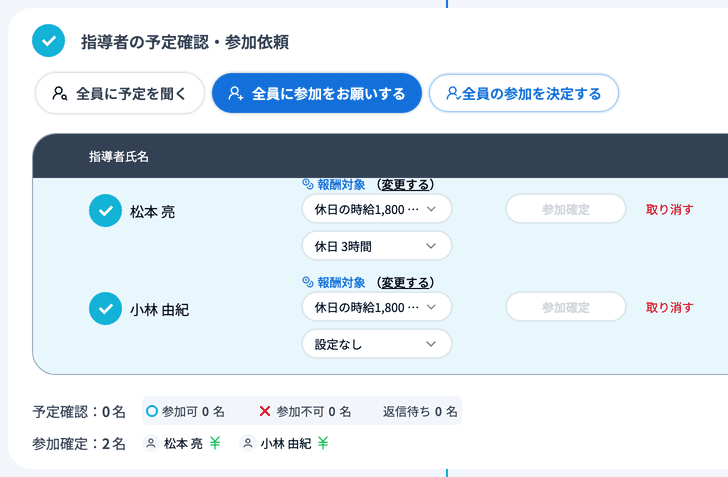Image resolution: width=728 pixels, height=477 pixels.
Task: Click the 予定確認：0名 label
Action: click(79, 412)
